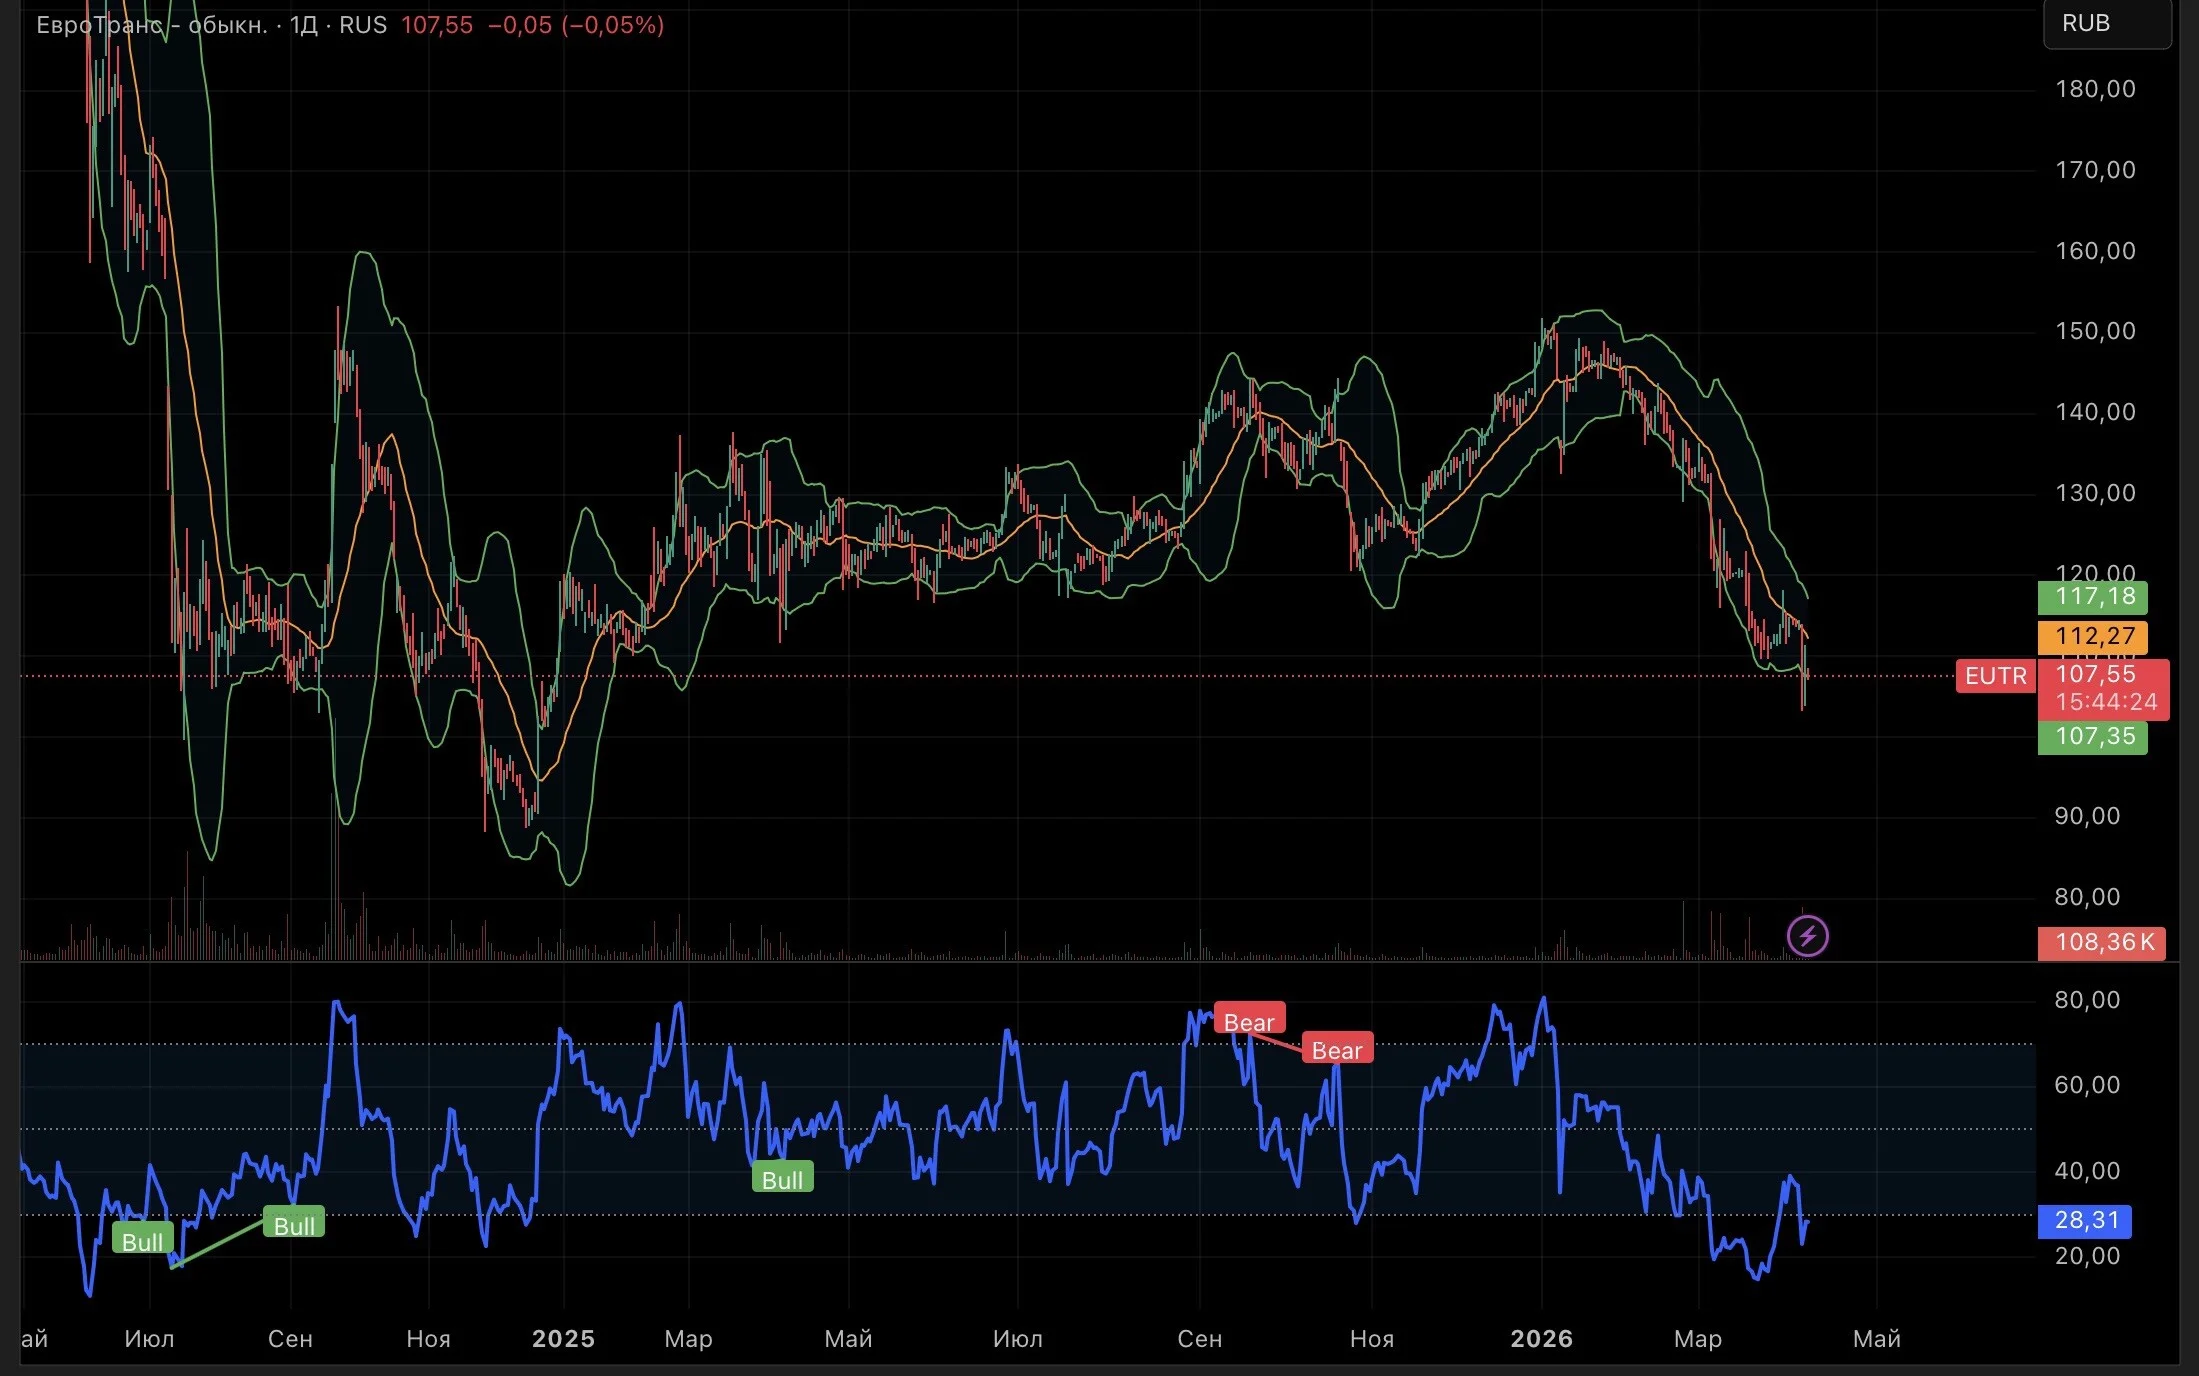Click the 60,00 RSI scale label

point(2087,1085)
